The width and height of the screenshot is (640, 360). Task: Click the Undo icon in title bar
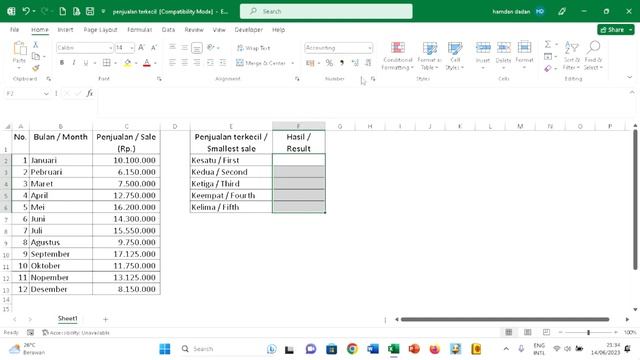(26, 11)
